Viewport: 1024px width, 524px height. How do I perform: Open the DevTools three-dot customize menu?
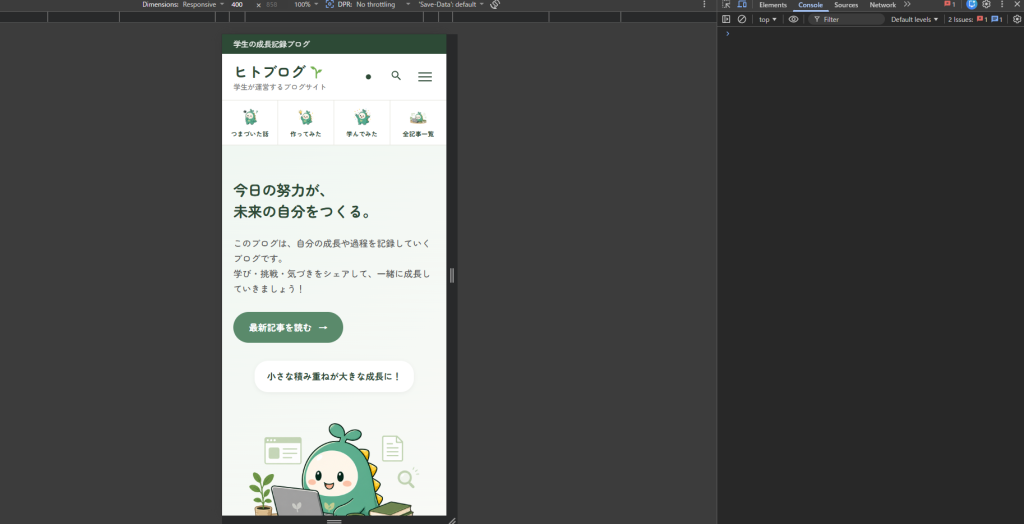point(1002,5)
